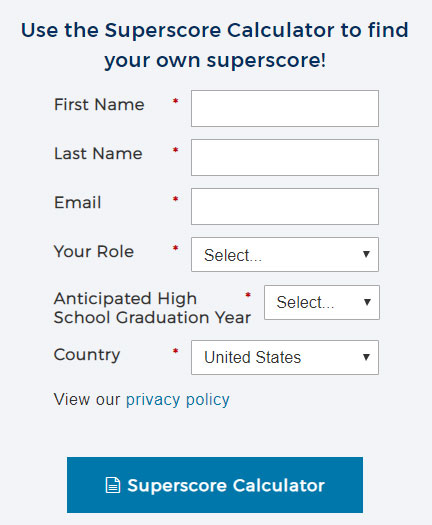Viewport: 432px width, 525px height.
Task: Open the Your Role Select... dropdown
Action: [285, 254]
